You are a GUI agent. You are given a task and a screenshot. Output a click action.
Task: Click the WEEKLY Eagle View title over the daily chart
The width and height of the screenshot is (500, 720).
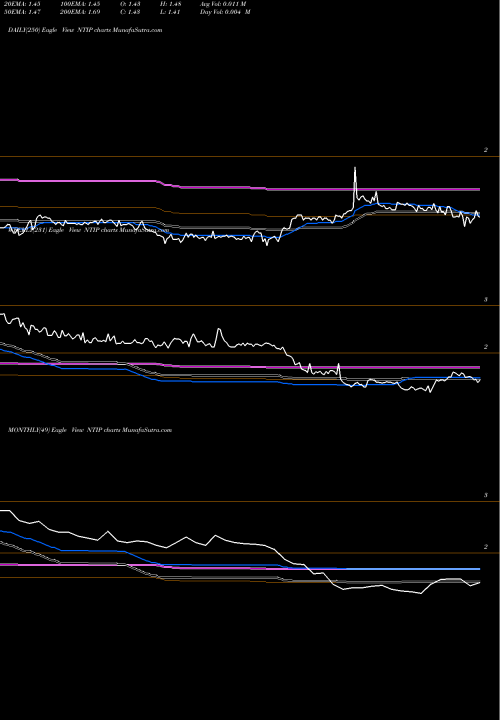89,230
